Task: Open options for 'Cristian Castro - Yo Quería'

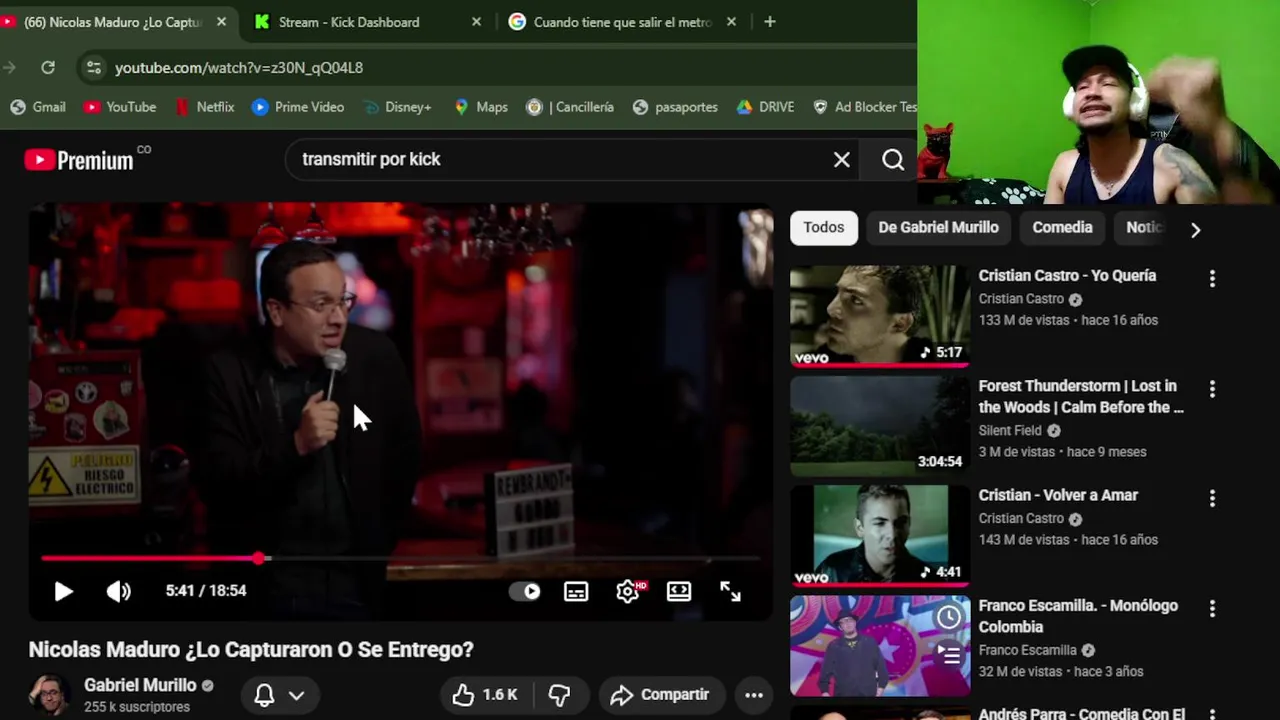Action: coord(1212,279)
